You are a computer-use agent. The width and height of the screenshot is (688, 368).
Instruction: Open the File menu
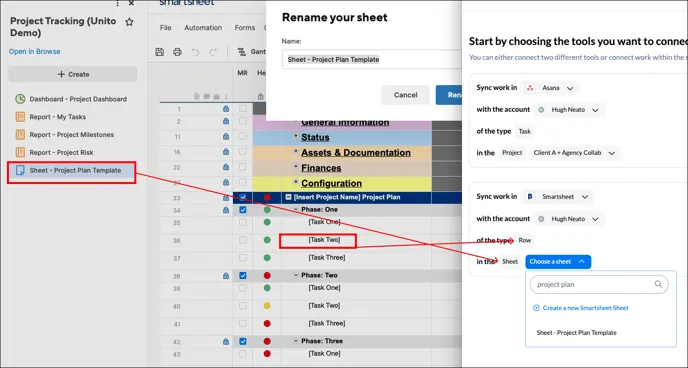pyautogui.click(x=165, y=28)
